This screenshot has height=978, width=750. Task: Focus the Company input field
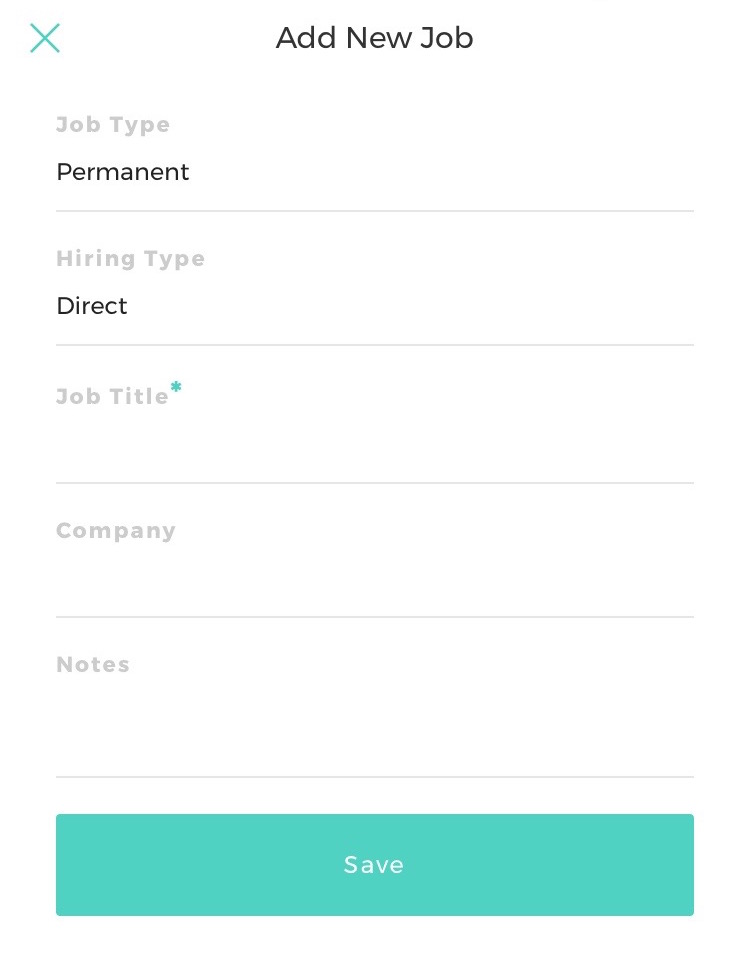point(374,580)
